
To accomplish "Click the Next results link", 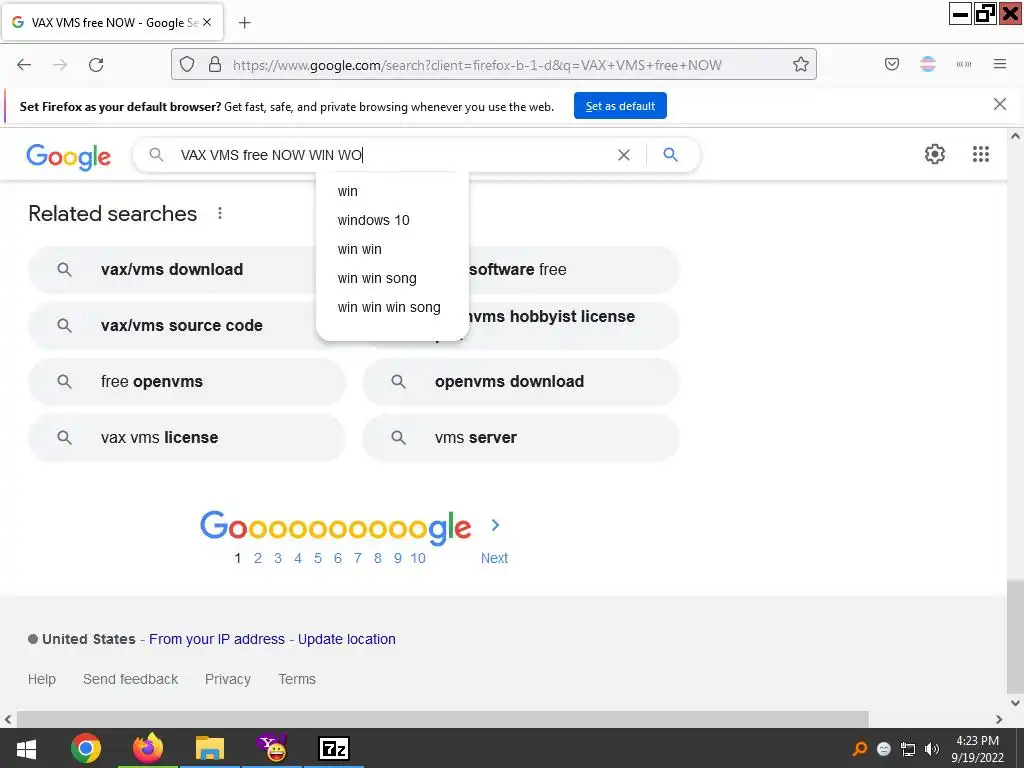I will click(494, 558).
